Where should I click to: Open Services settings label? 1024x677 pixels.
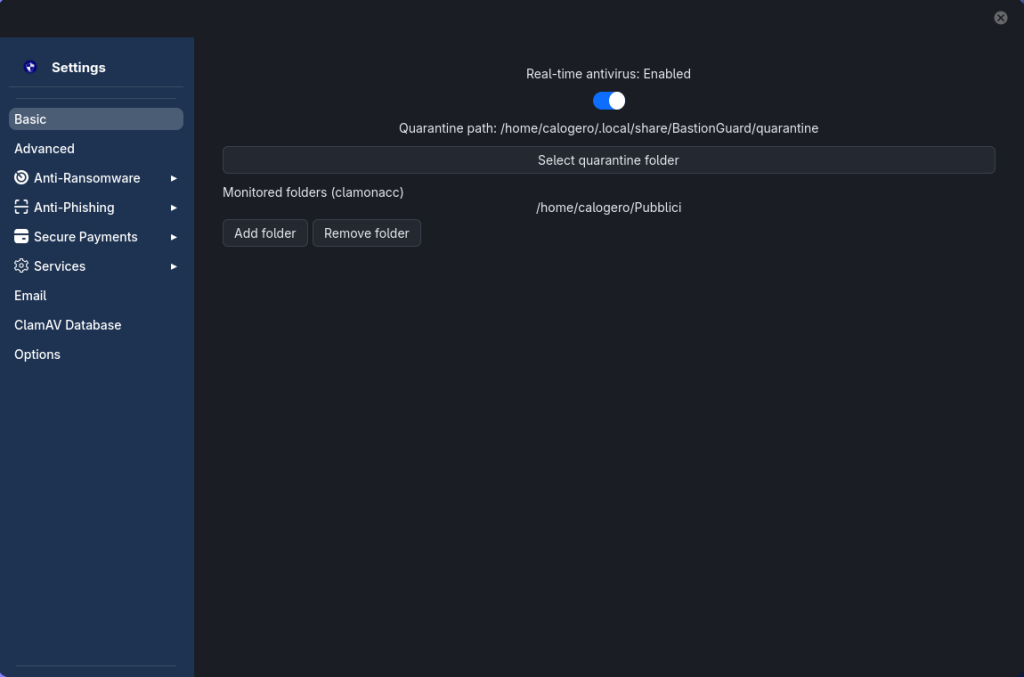click(59, 266)
